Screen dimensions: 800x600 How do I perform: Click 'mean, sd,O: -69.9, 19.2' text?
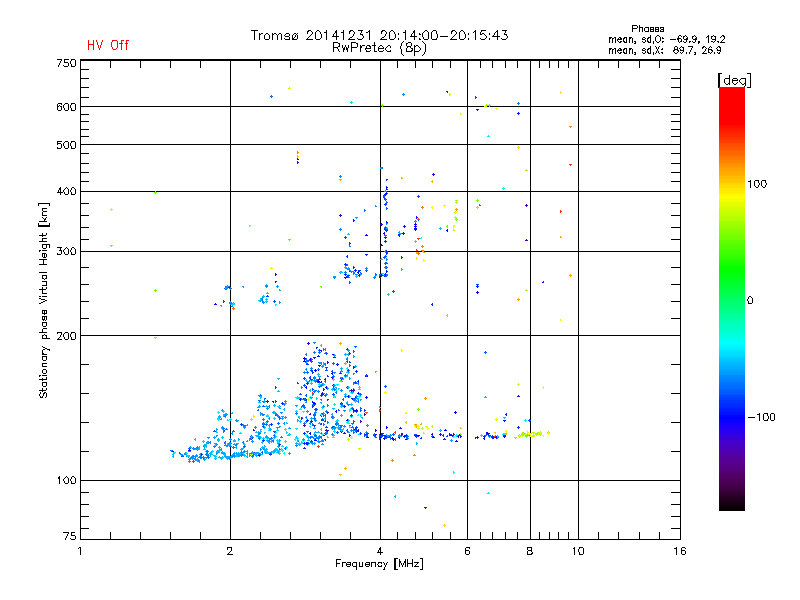(666, 39)
